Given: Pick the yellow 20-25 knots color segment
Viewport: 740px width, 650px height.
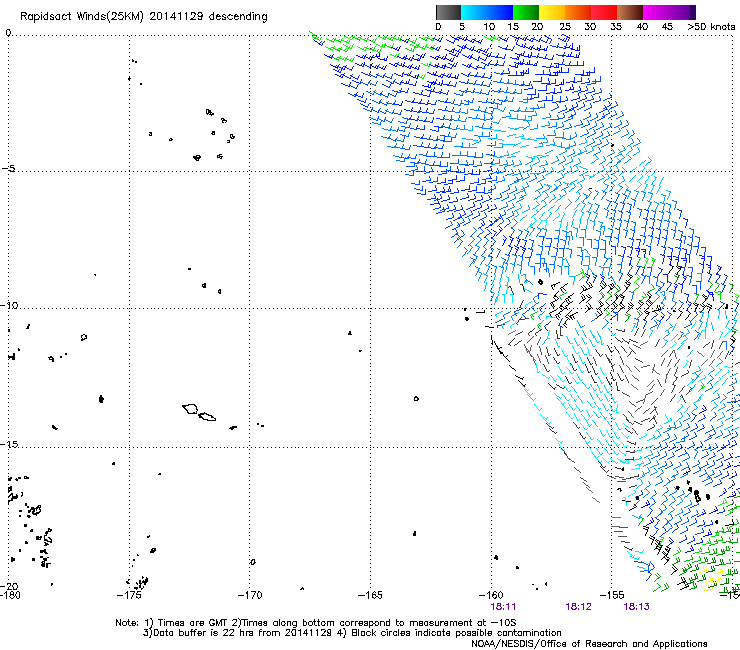Looking at the screenshot, I should [x=552, y=12].
